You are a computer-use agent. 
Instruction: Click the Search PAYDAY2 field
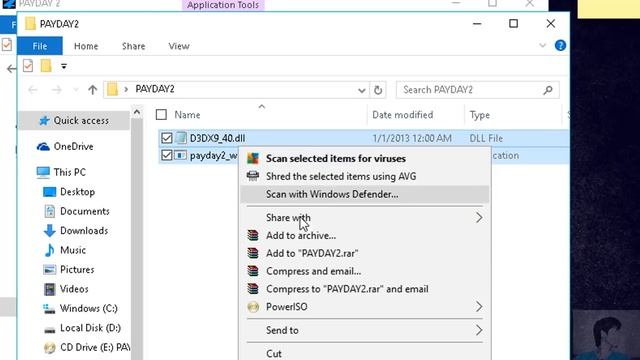tap(478, 90)
